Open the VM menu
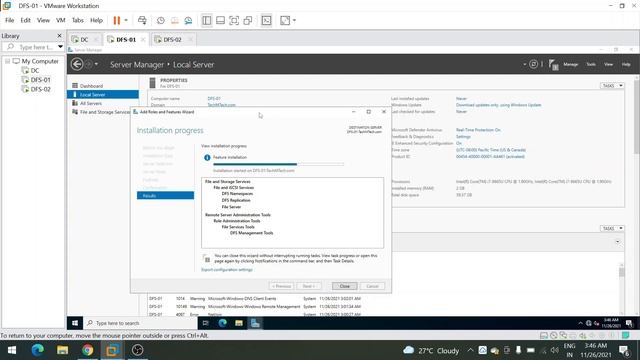The image size is (640, 360). 60,20
